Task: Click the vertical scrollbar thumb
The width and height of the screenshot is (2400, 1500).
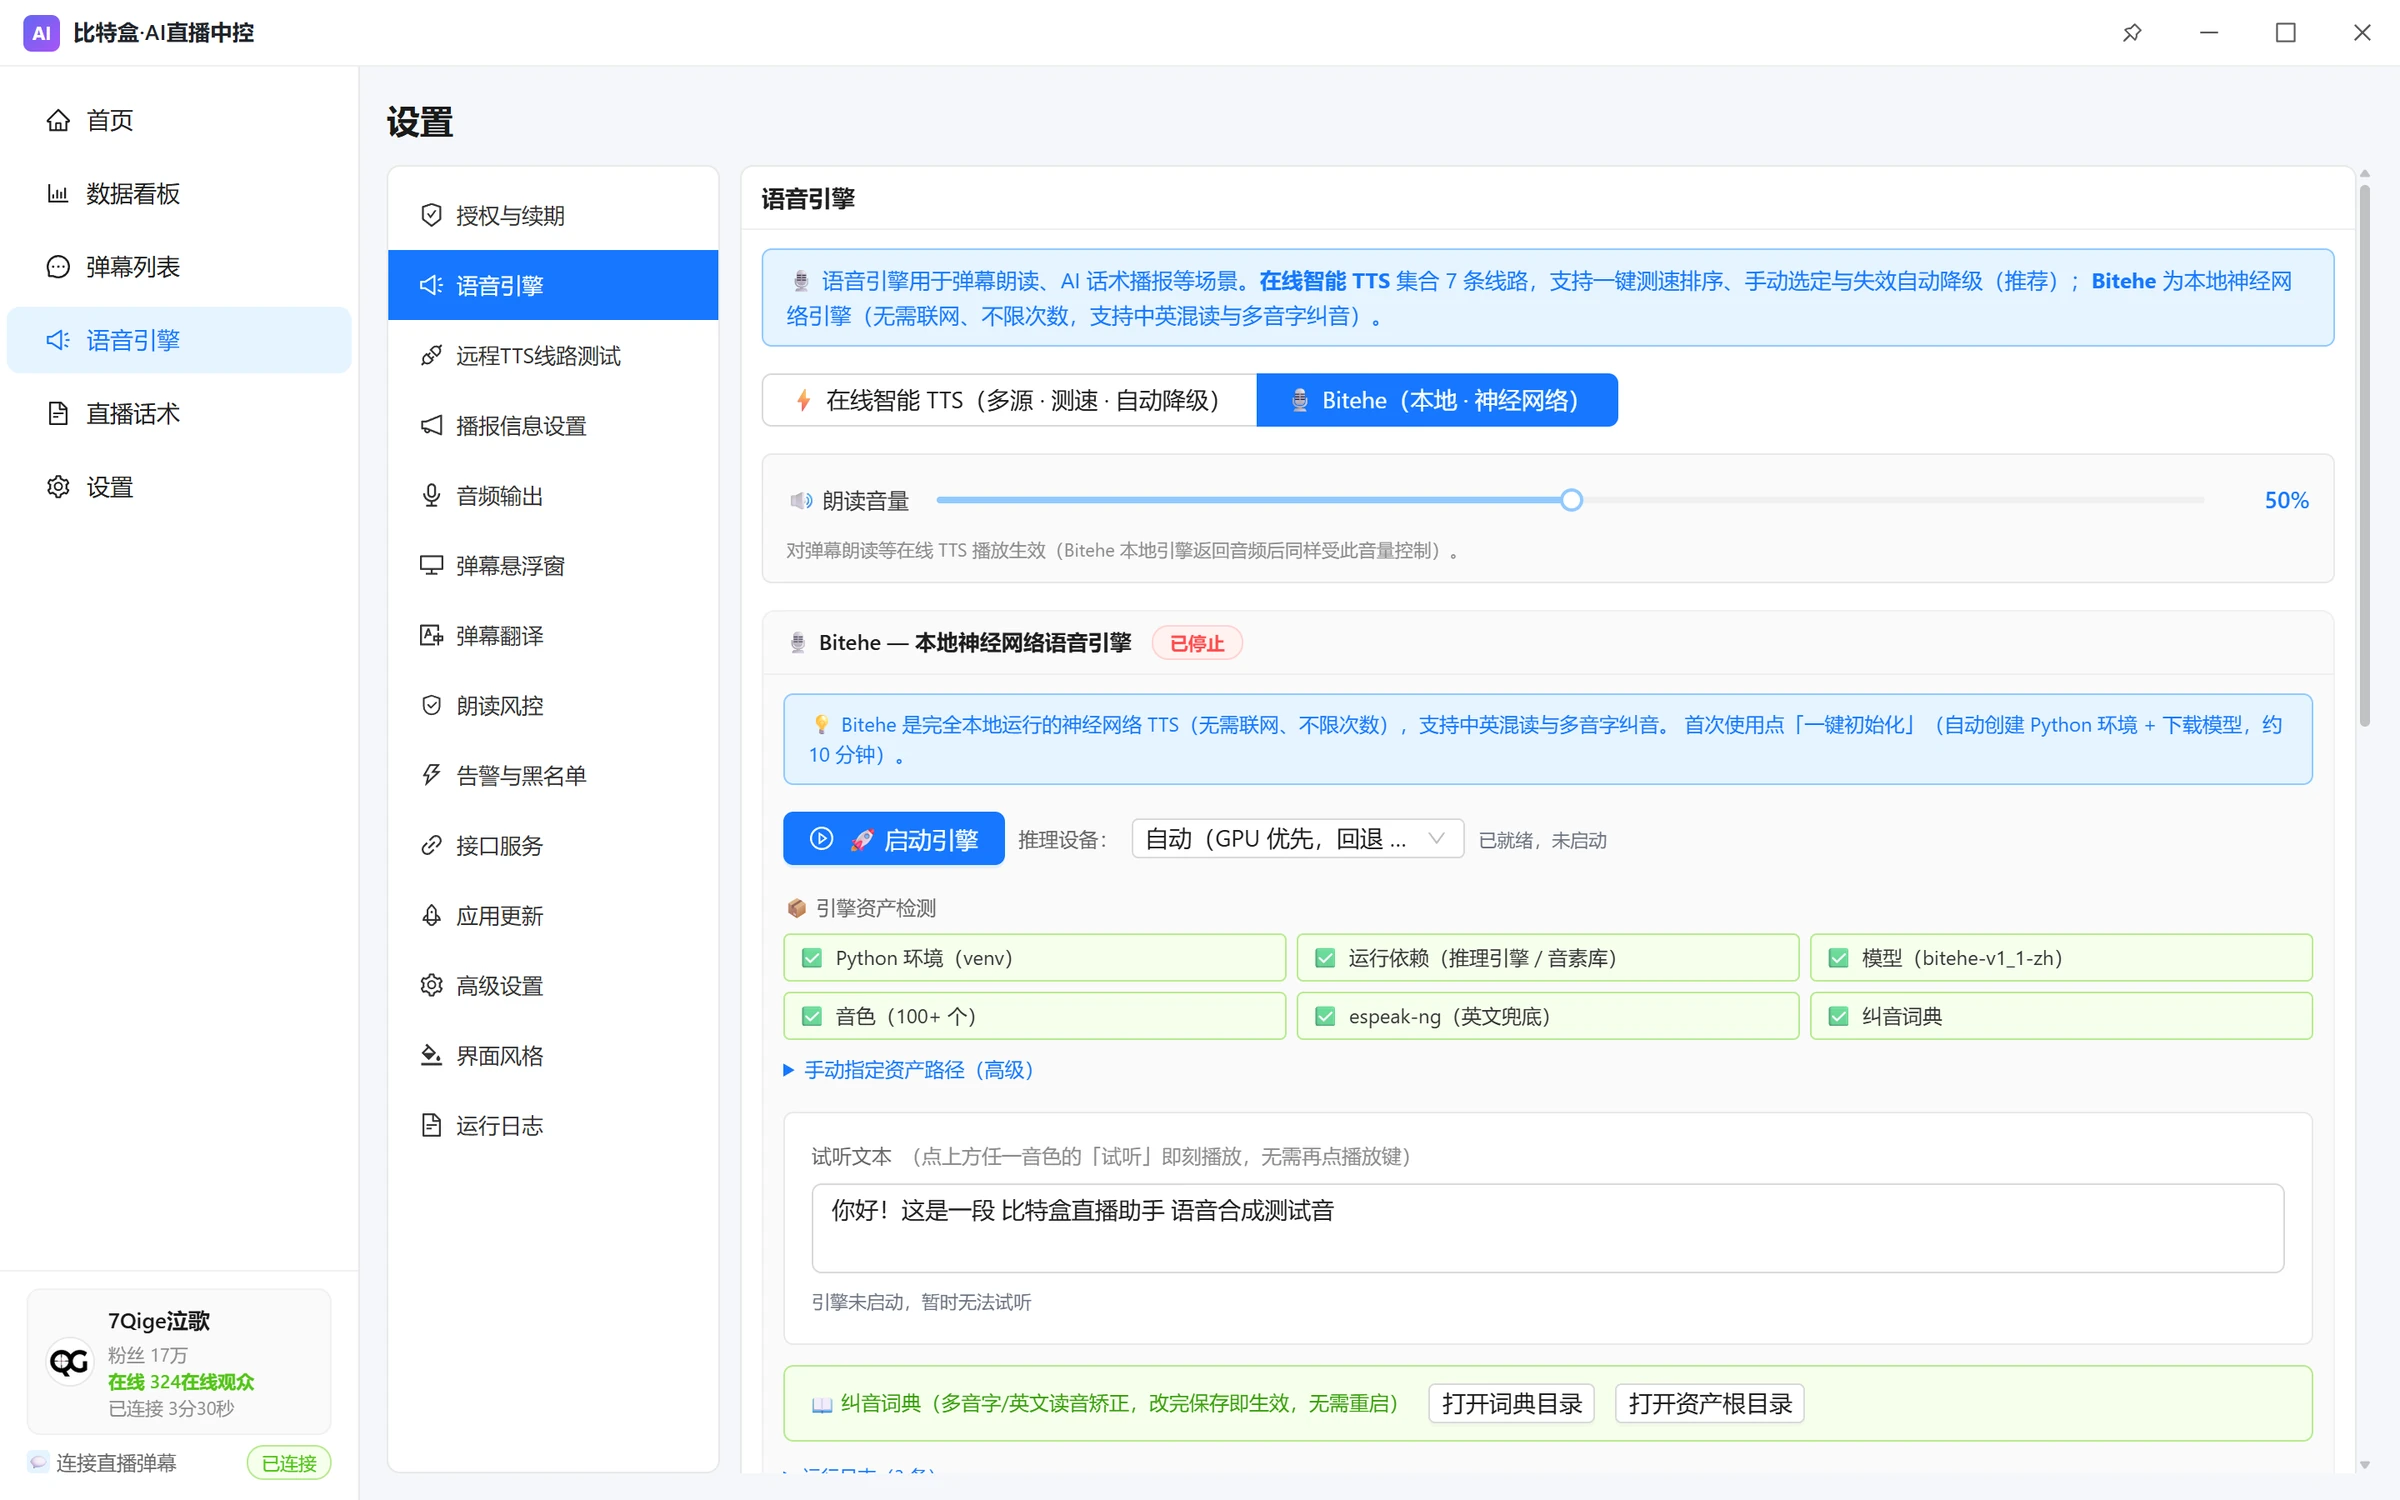Action: pos(2364,455)
